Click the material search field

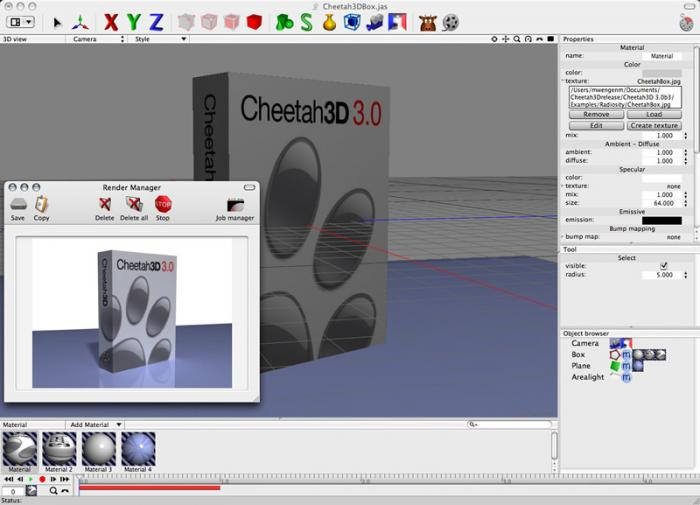[x=509, y=425]
